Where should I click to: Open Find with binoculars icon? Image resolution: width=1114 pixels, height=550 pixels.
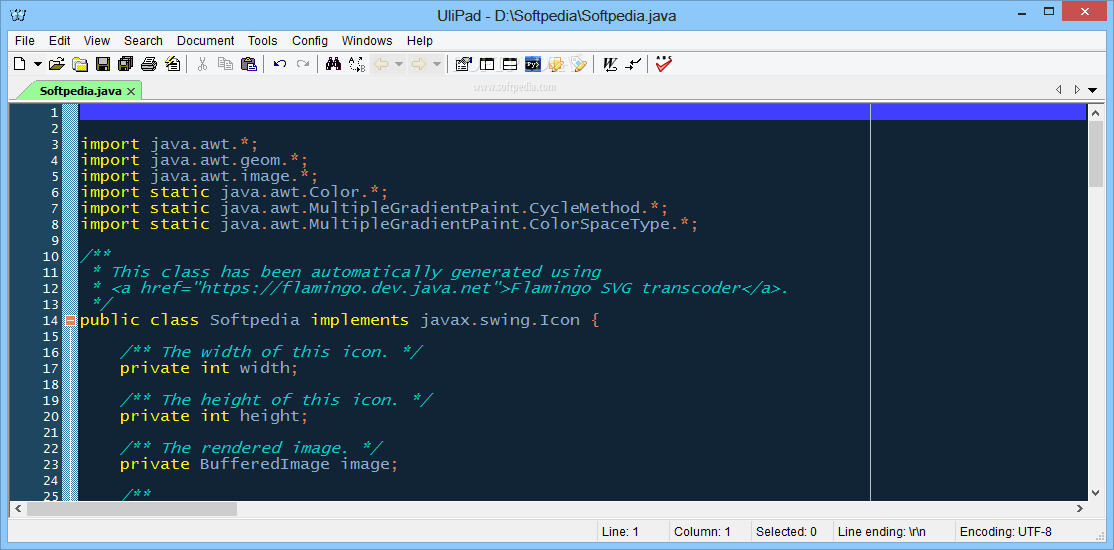(x=333, y=64)
